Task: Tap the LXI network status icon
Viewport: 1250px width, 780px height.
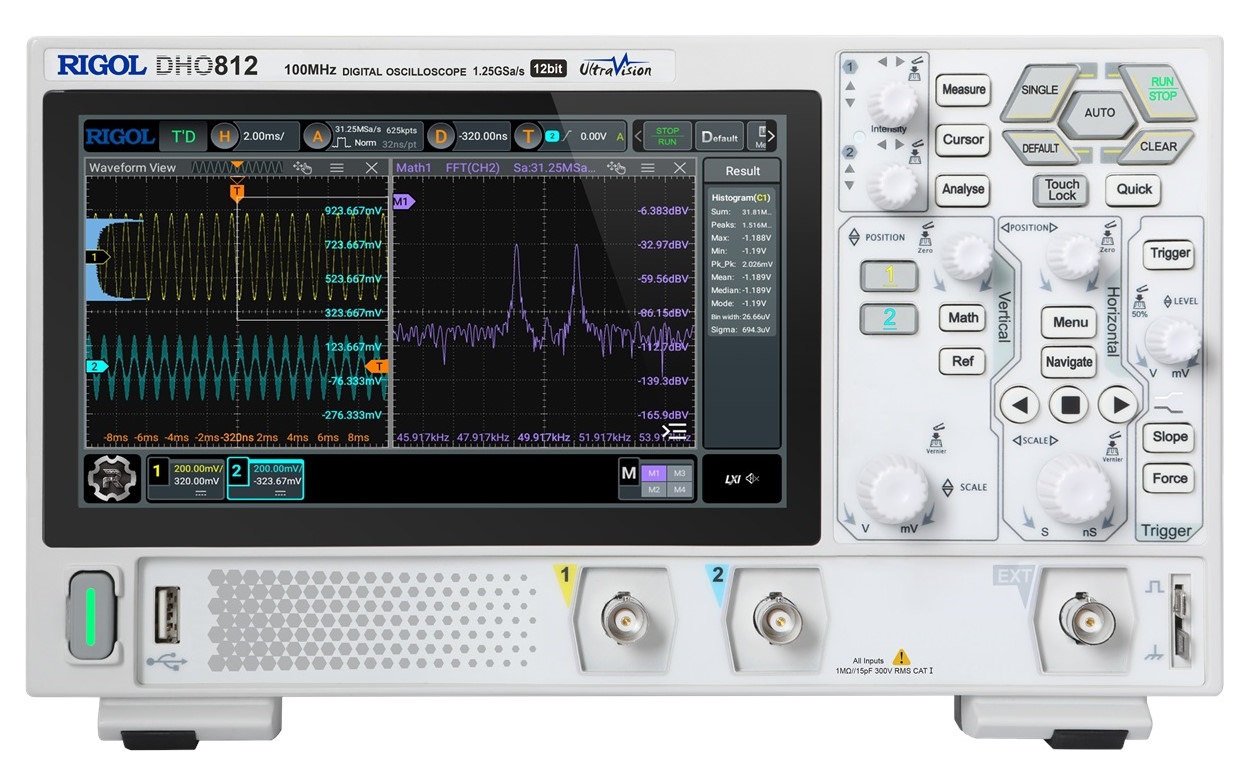Action: coord(733,478)
